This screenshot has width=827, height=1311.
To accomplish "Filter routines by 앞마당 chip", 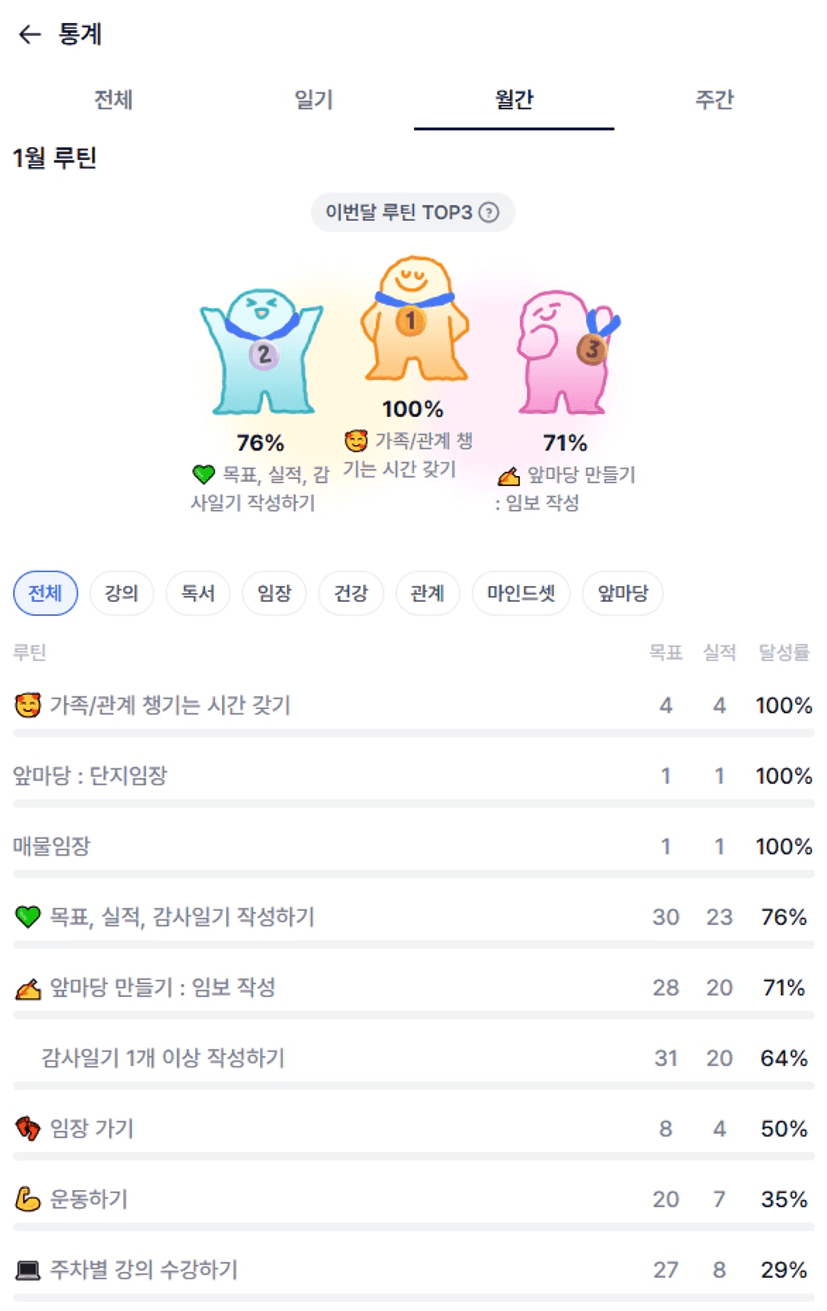I will point(623,594).
